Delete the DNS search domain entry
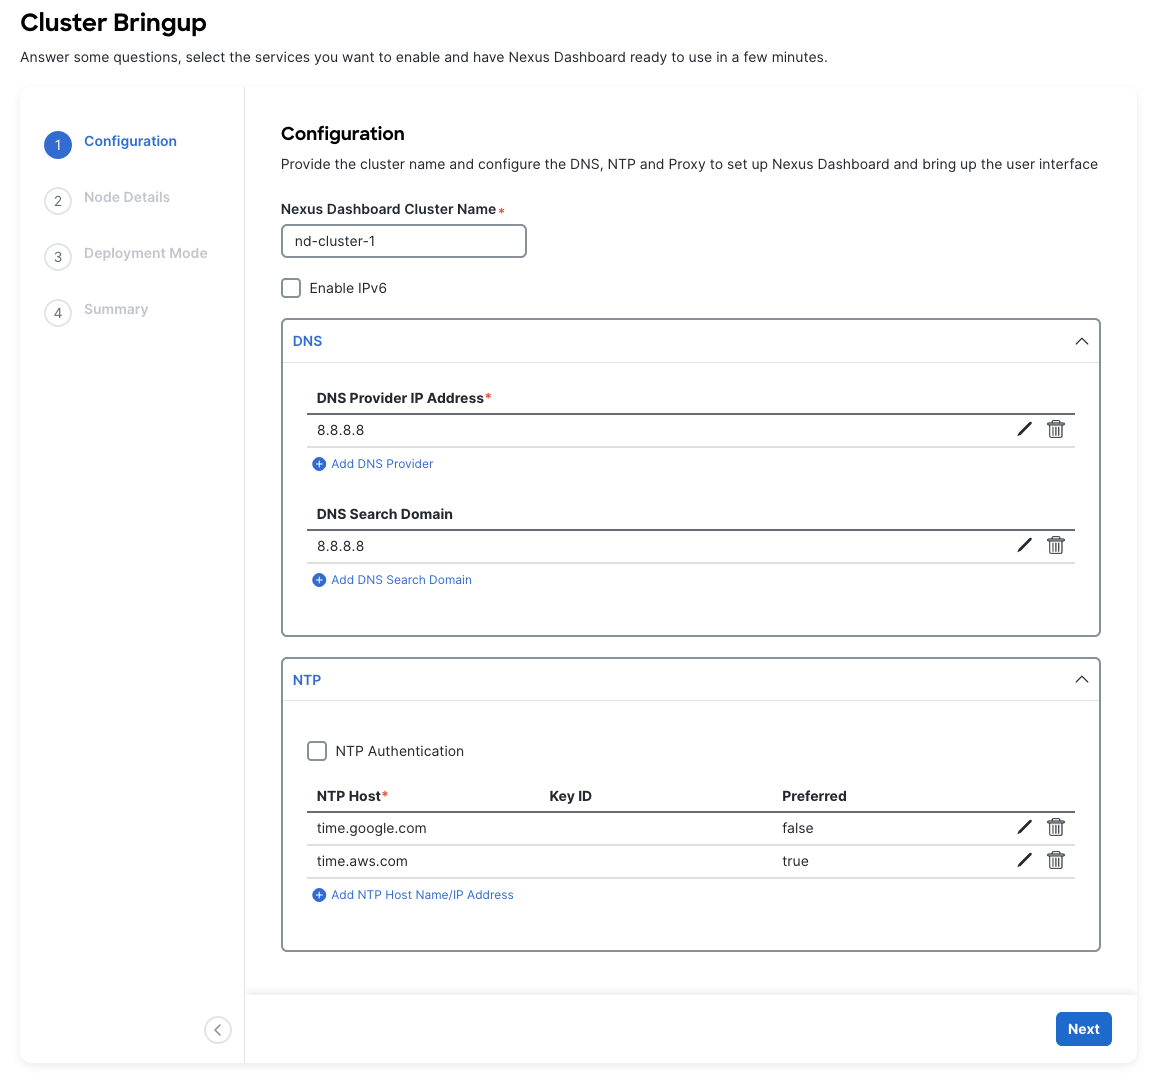 coord(1056,545)
